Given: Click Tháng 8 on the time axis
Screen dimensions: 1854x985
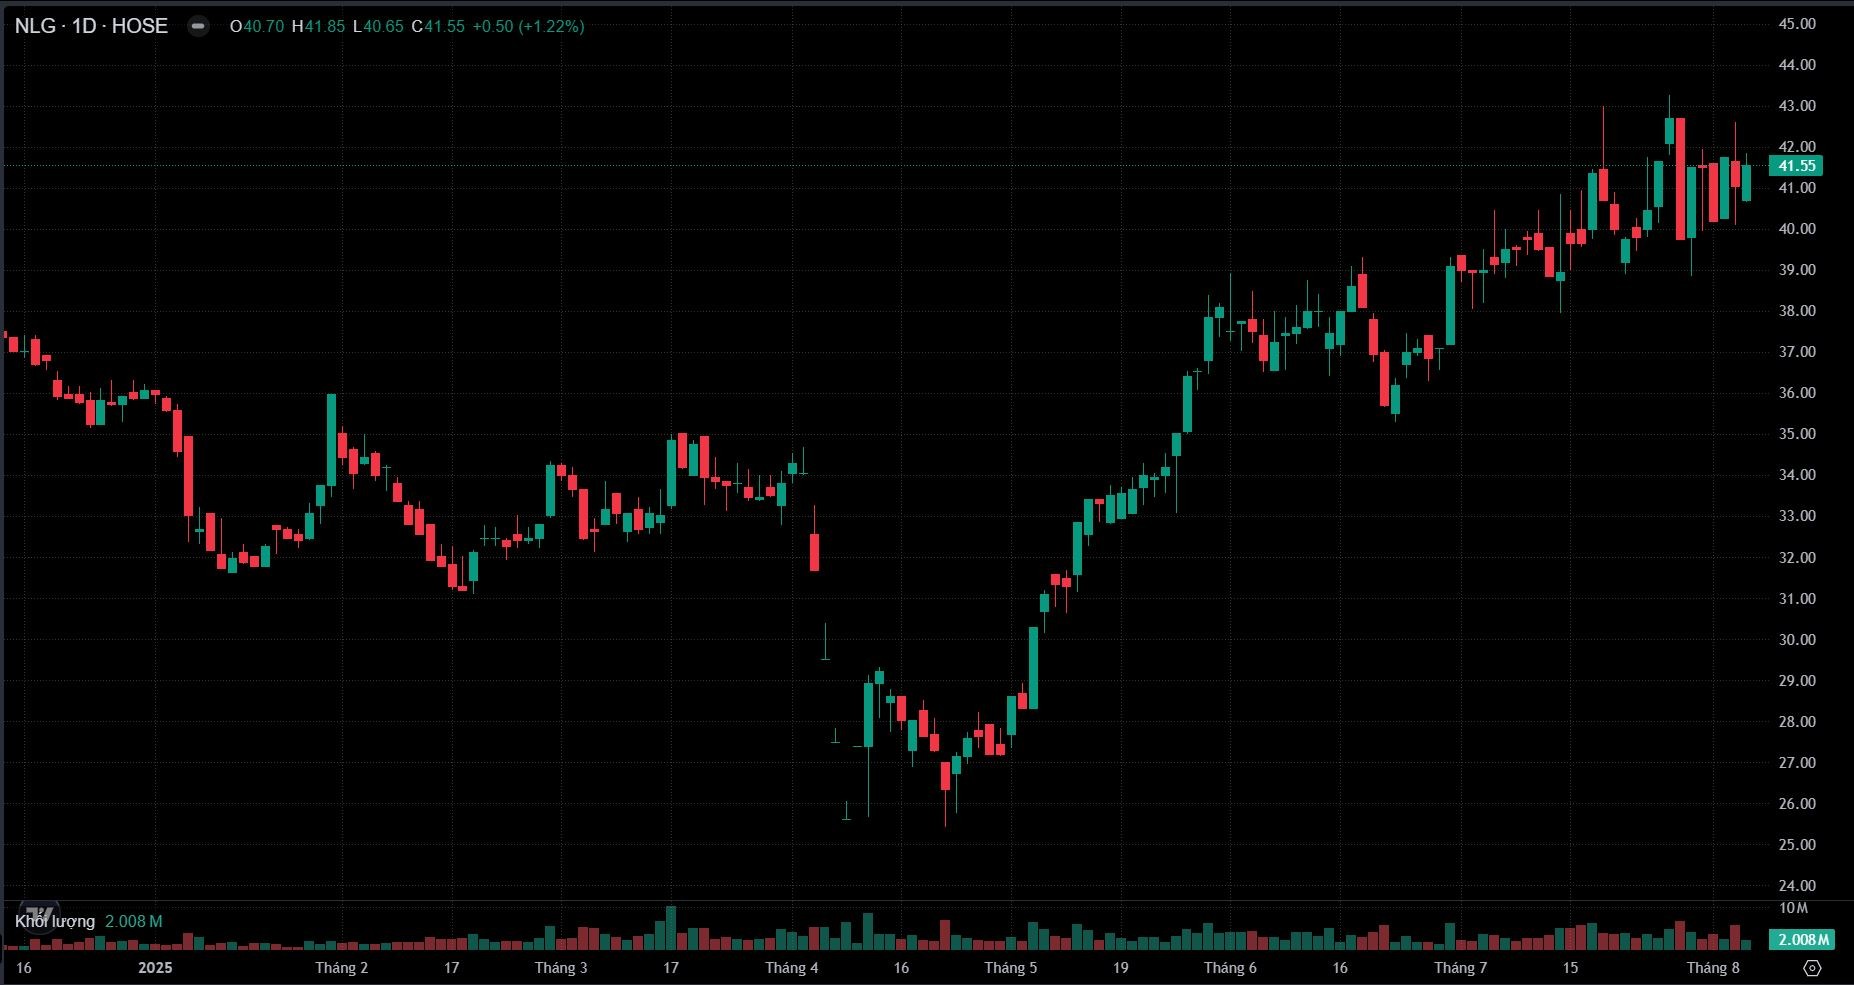Looking at the screenshot, I should point(1712,967).
